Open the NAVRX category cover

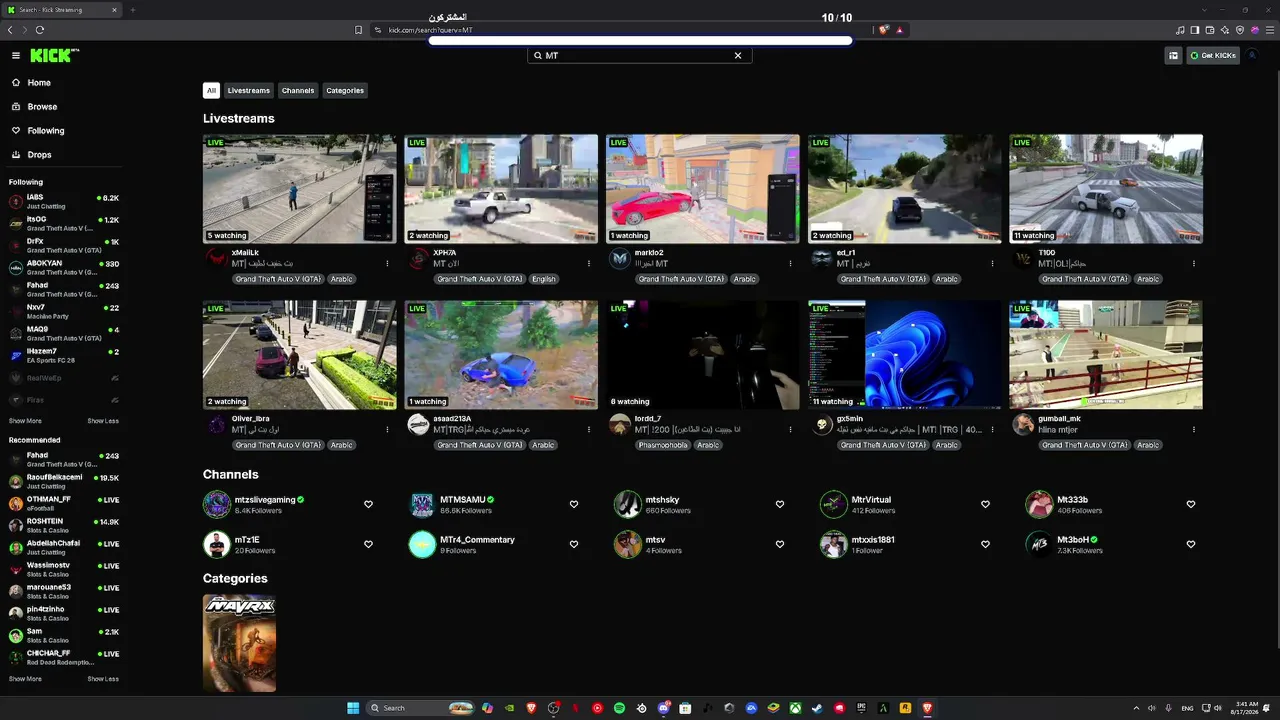point(239,643)
